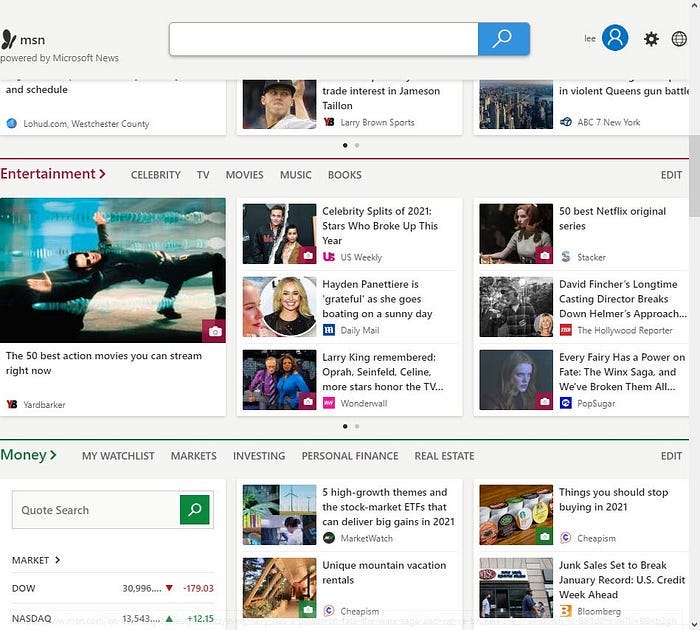This screenshot has width=700, height=630.
Task: Click the Matrix action movies large image
Action: 112,270
